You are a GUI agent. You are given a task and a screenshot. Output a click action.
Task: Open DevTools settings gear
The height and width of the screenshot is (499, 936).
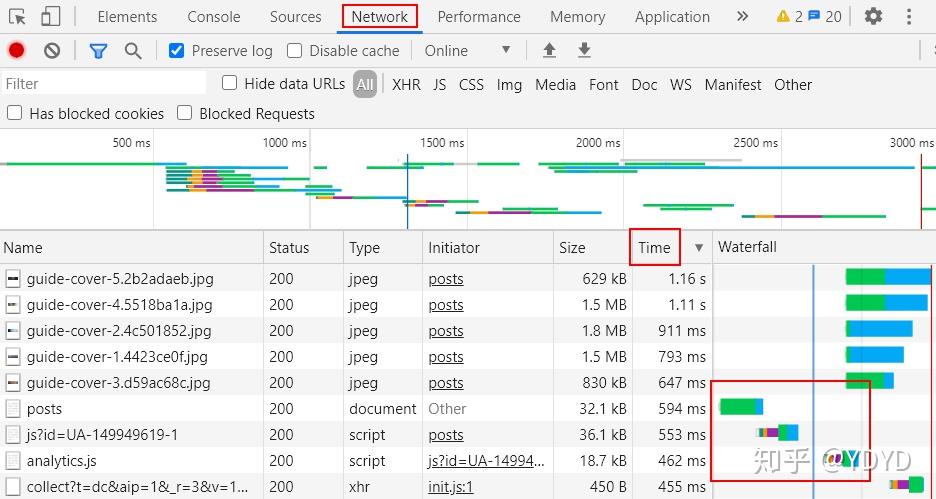click(873, 16)
